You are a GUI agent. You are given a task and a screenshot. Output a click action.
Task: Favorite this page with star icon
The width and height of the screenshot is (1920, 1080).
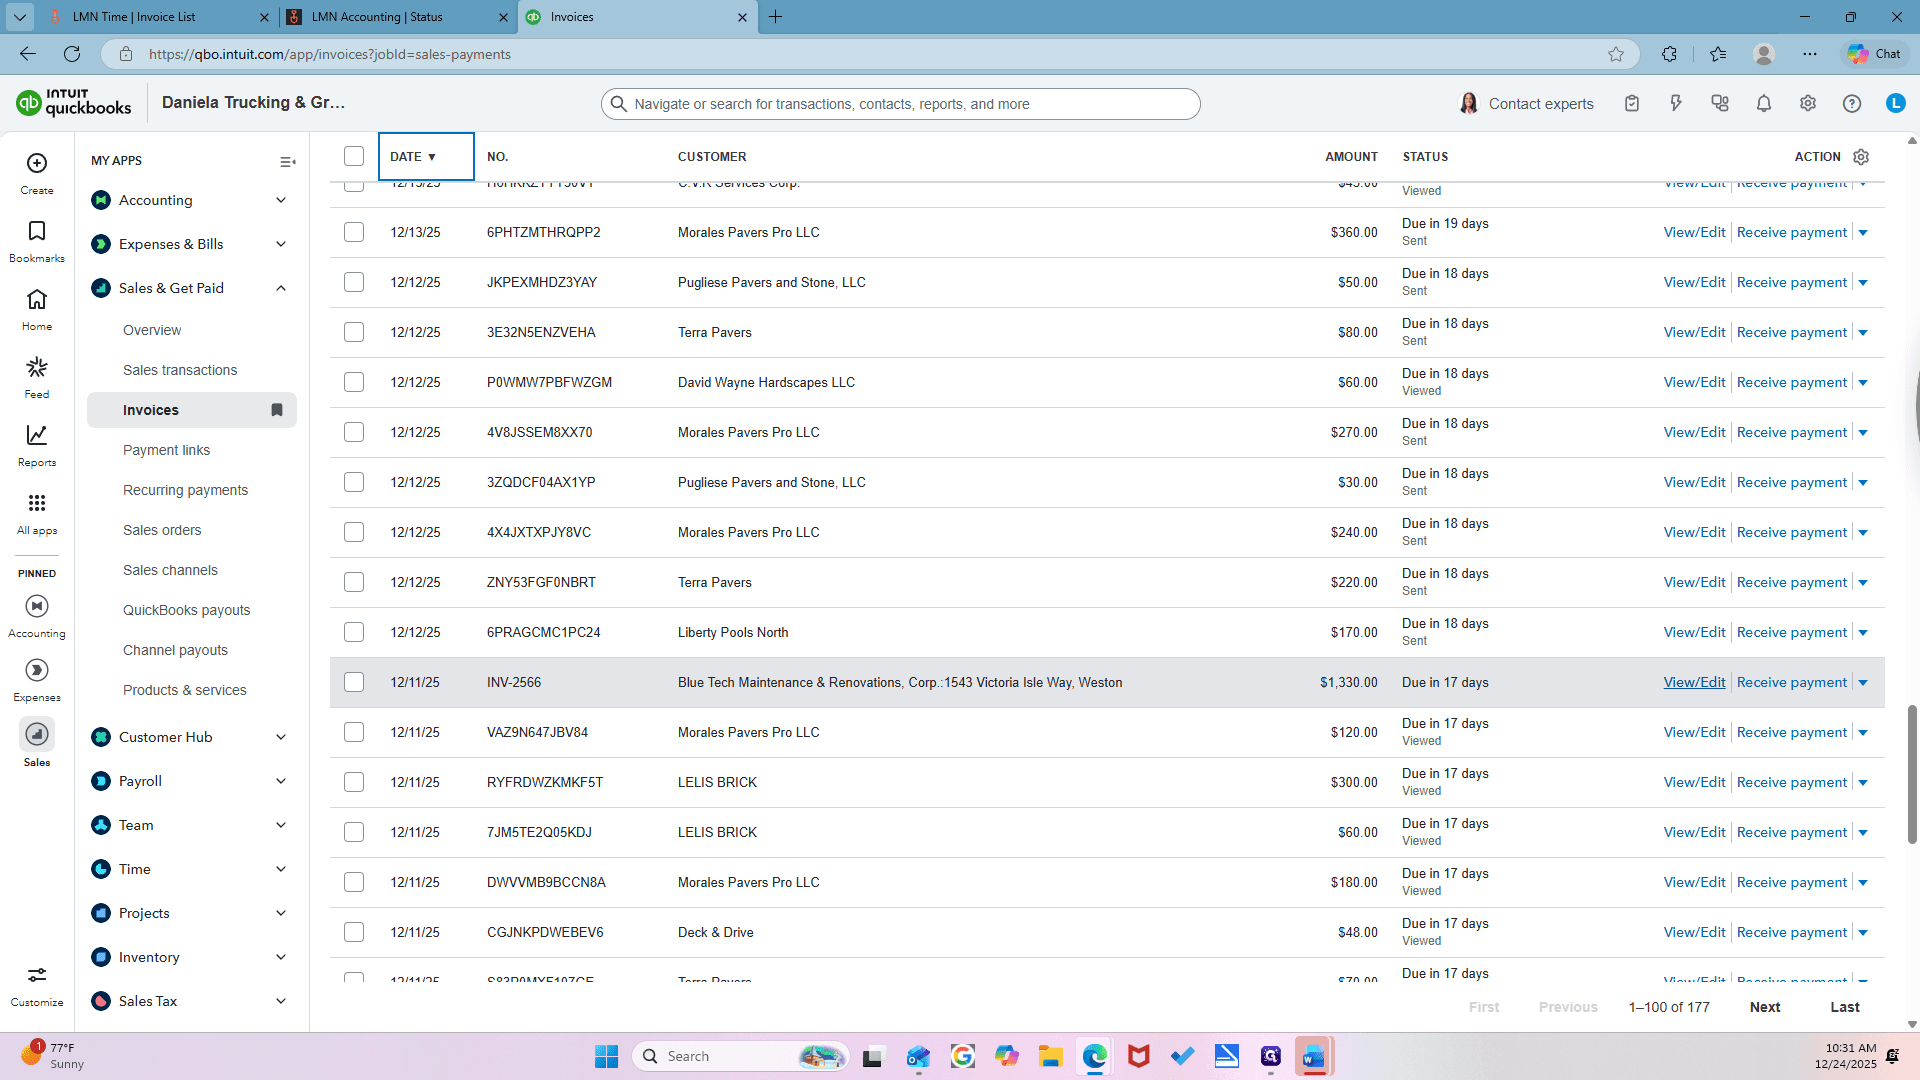1616,54
